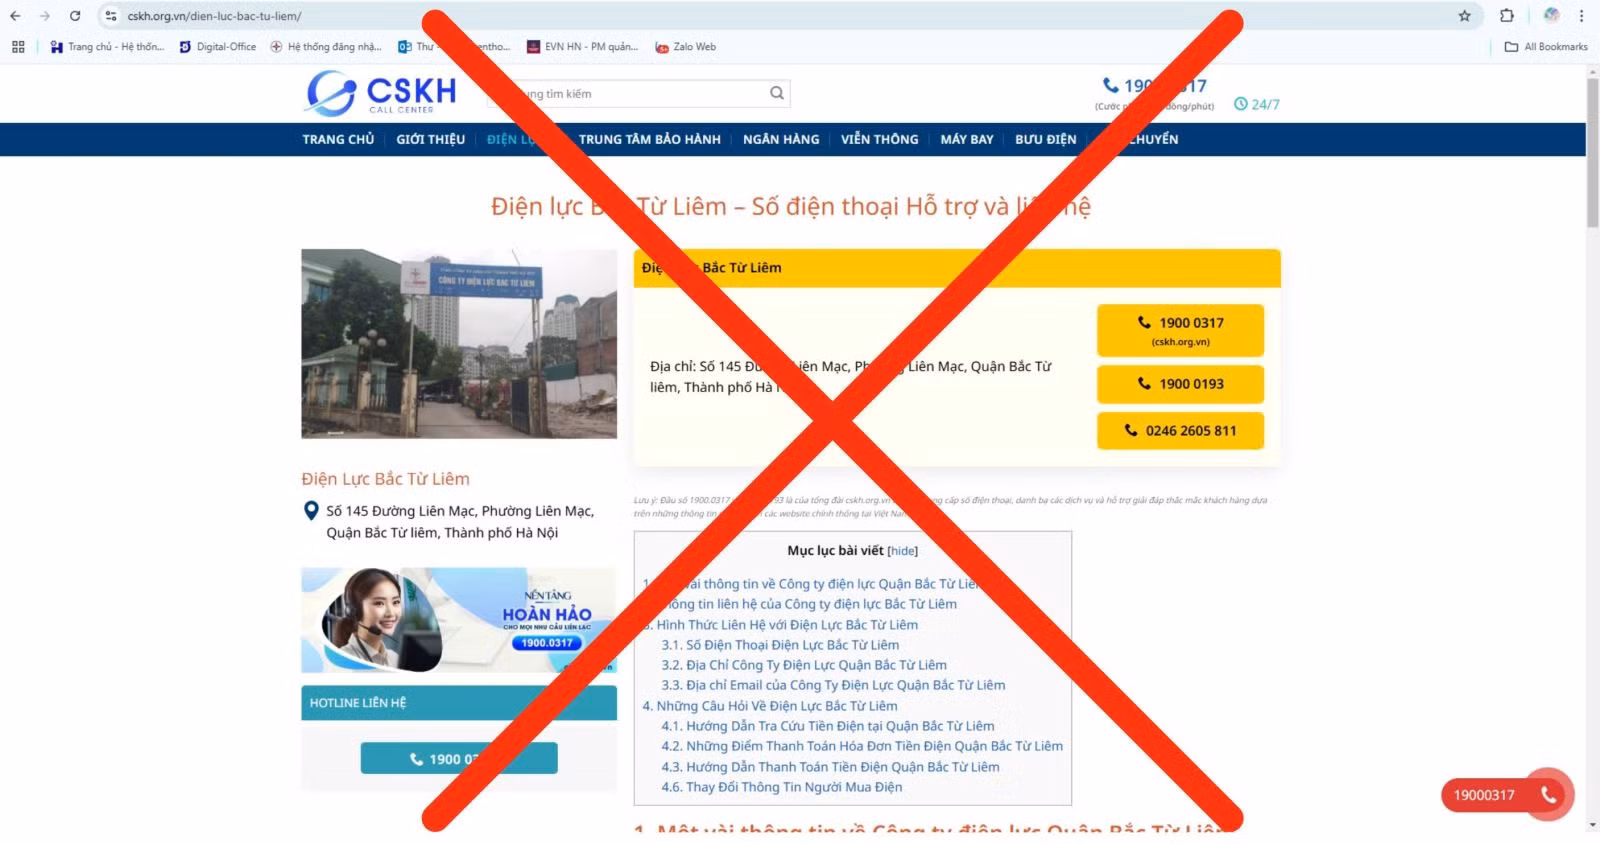Open the VIỄN THÔNG menu item
Viewport: 1600px width, 844px height.
(x=880, y=140)
